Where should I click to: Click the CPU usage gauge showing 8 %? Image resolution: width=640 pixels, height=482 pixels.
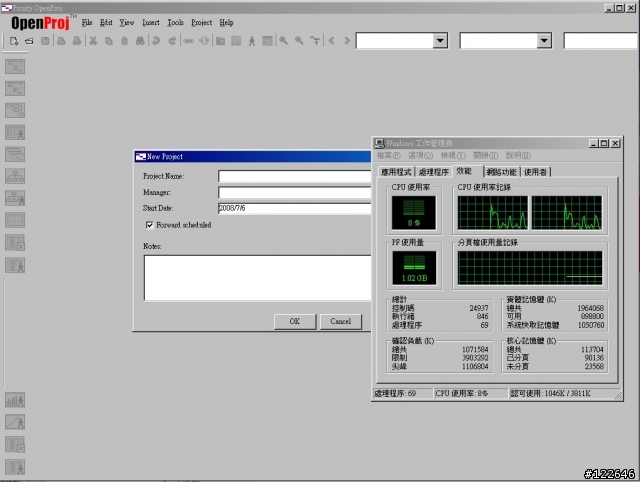click(413, 213)
